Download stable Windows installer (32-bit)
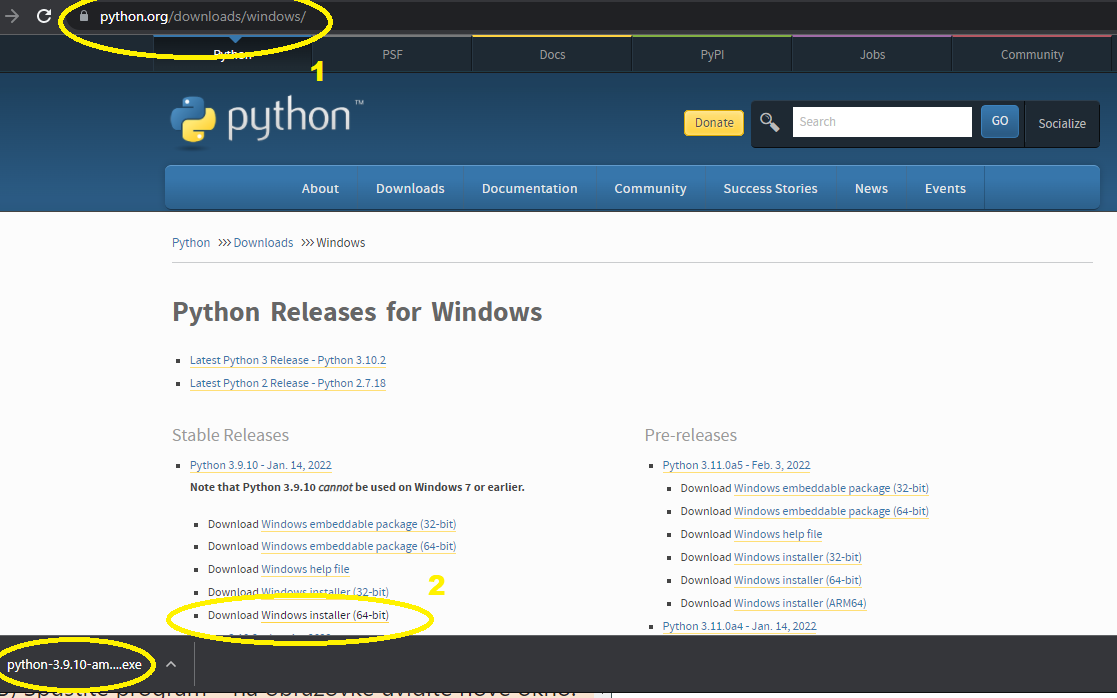The width and height of the screenshot is (1117, 698). point(325,592)
